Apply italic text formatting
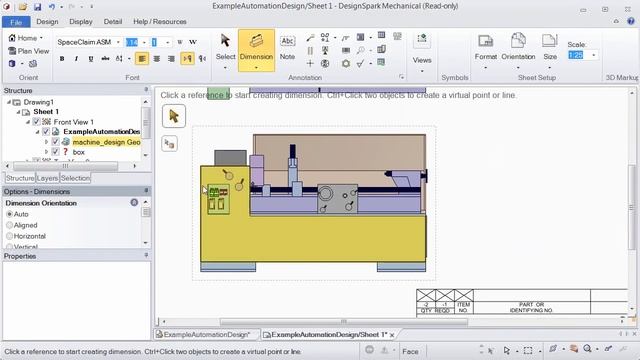This screenshot has width=640, height=360. (x=76, y=59)
